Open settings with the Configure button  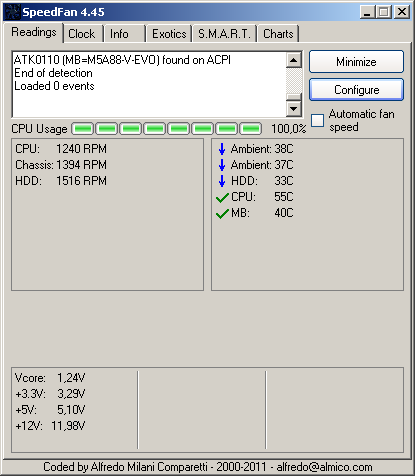(356, 90)
